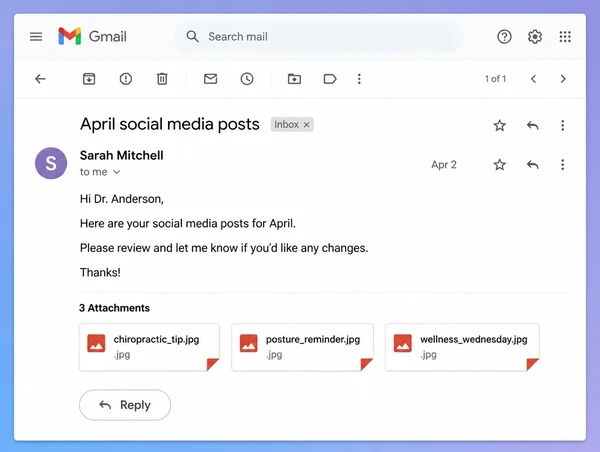Open chiropractic_tip.jpg attachment

pyautogui.click(x=149, y=347)
